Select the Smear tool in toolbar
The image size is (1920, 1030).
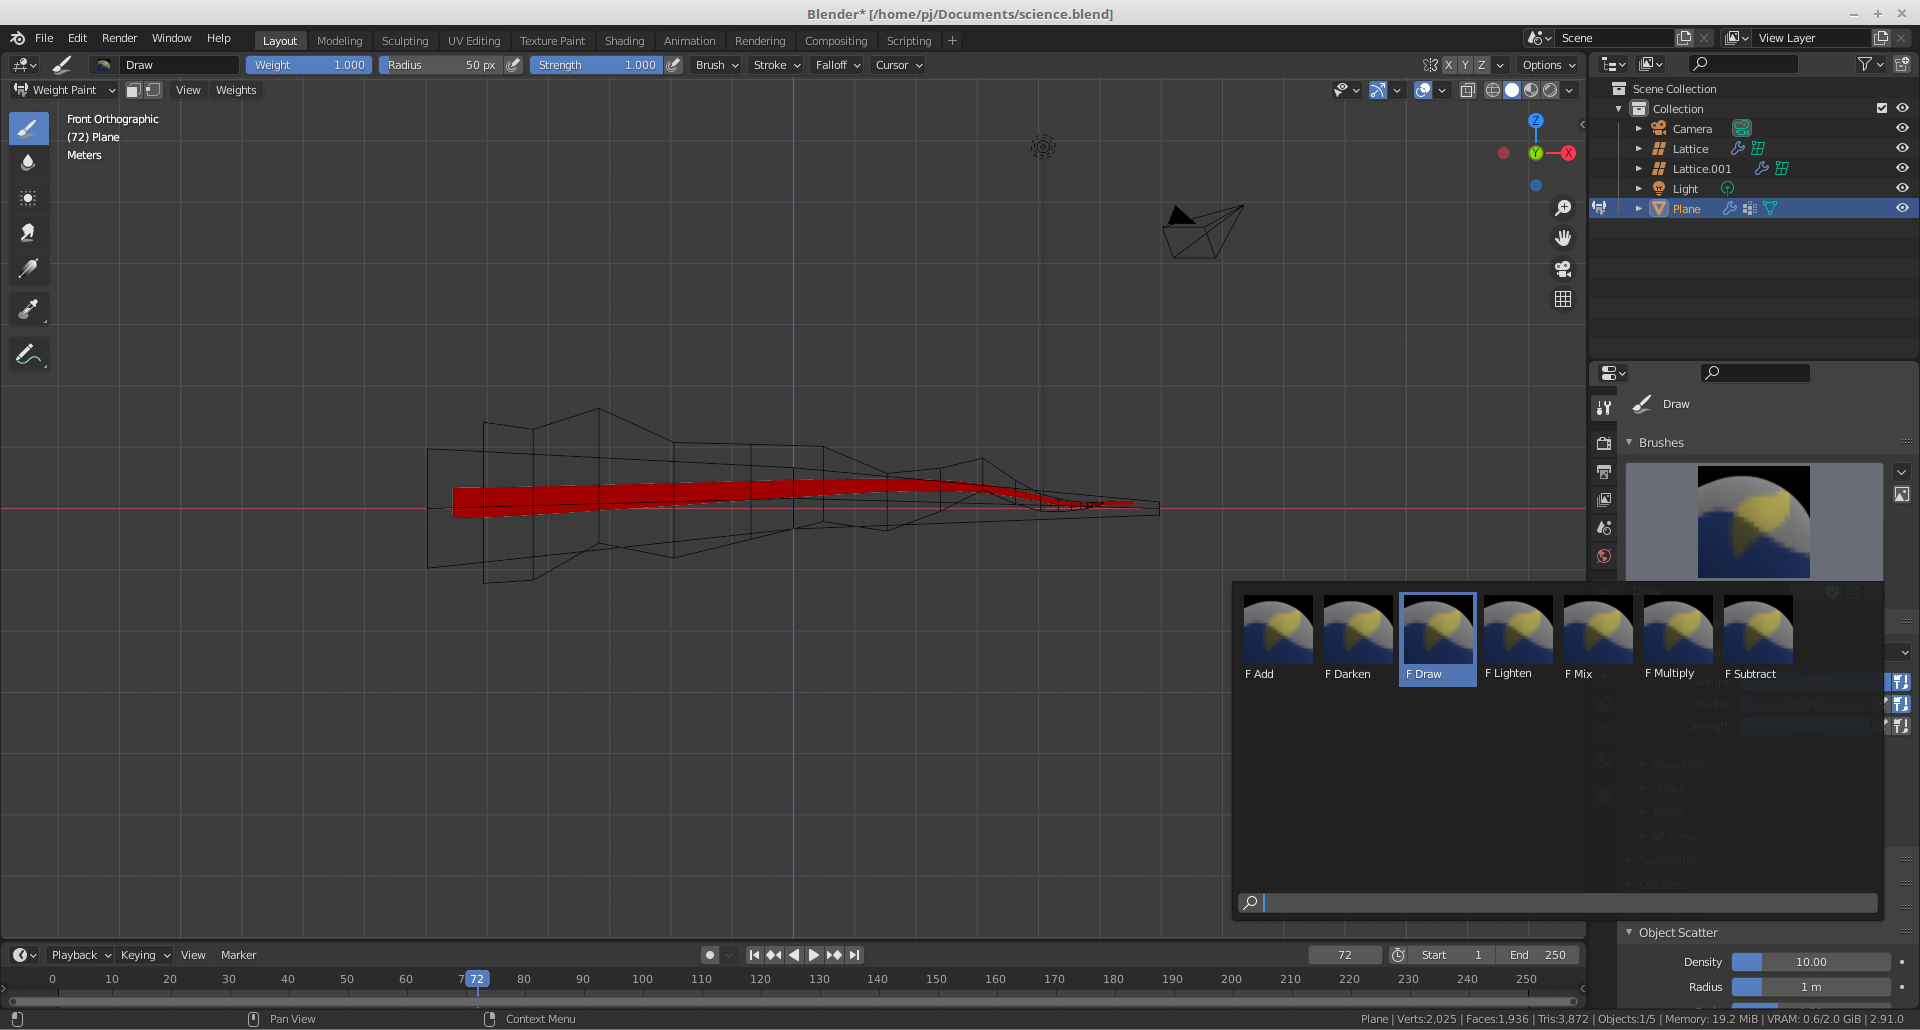coord(28,233)
